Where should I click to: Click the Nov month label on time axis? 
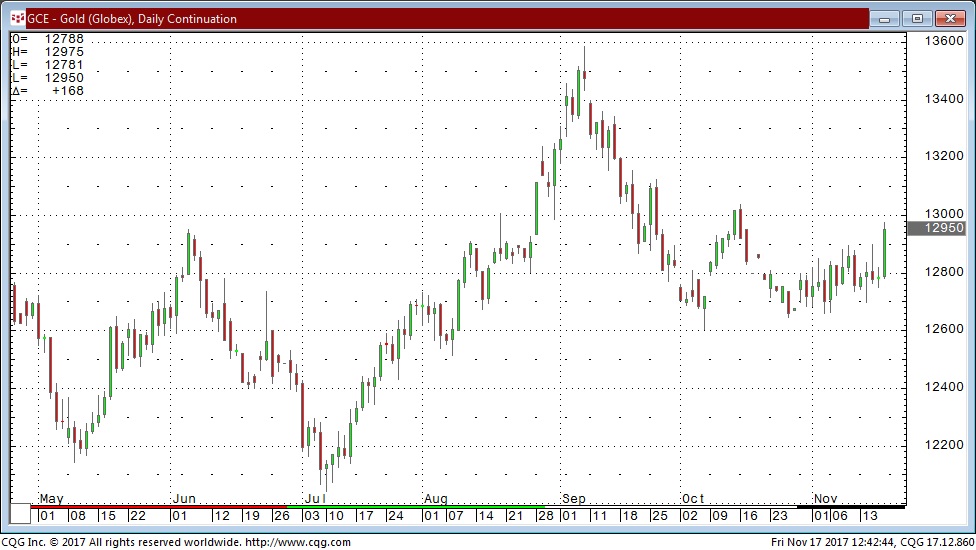click(x=825, y=498)
